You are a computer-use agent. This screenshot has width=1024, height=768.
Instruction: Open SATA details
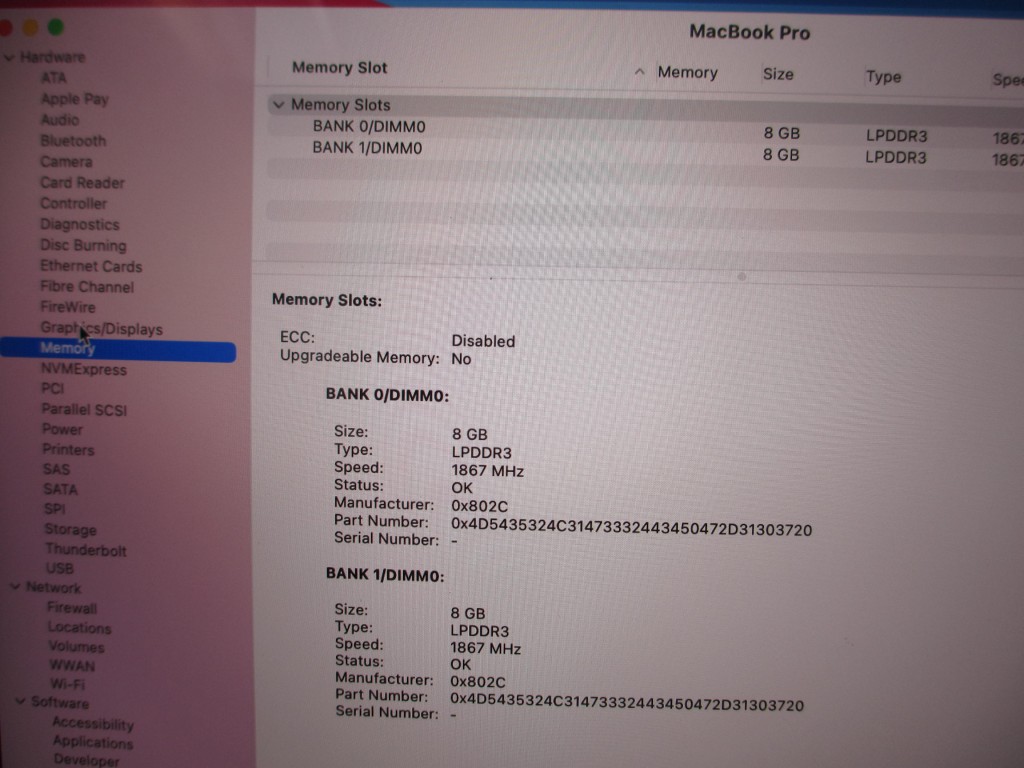[x=60, y=489]
